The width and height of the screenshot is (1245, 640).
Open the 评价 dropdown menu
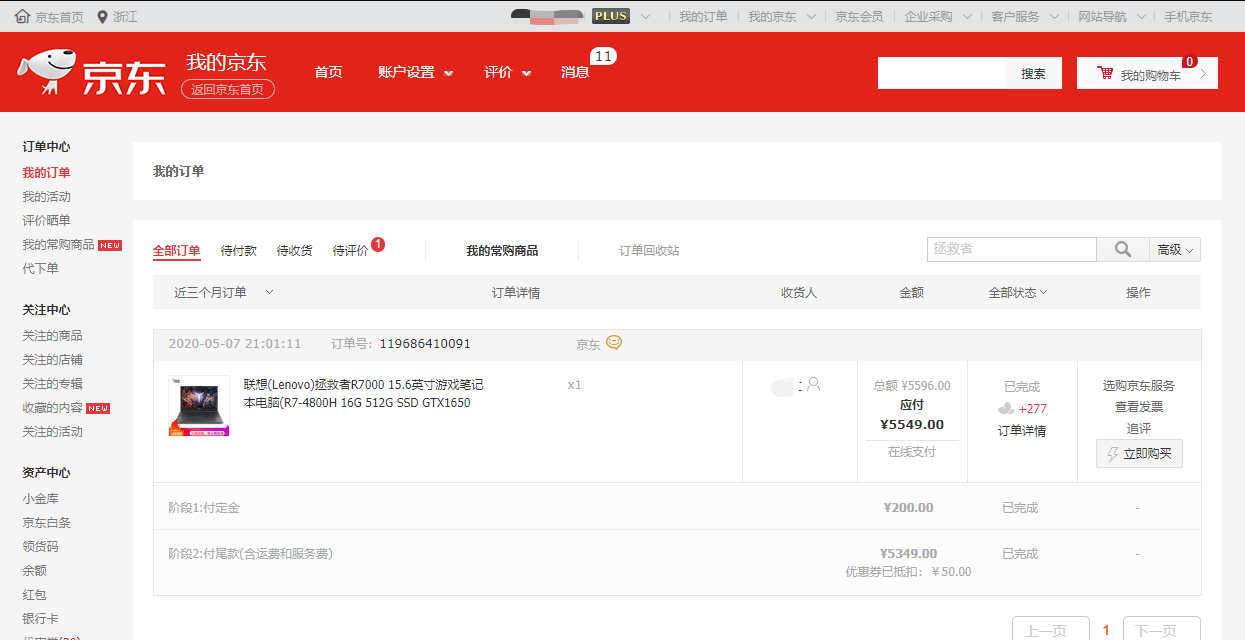(507, 72)
